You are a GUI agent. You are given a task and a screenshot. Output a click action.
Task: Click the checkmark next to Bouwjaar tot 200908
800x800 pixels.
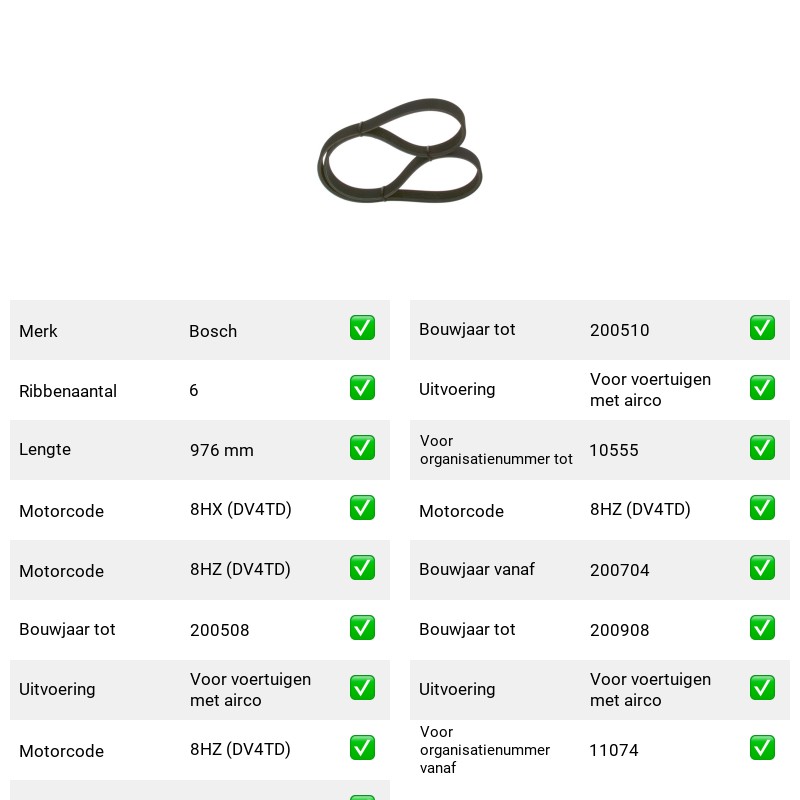[762, 628]
